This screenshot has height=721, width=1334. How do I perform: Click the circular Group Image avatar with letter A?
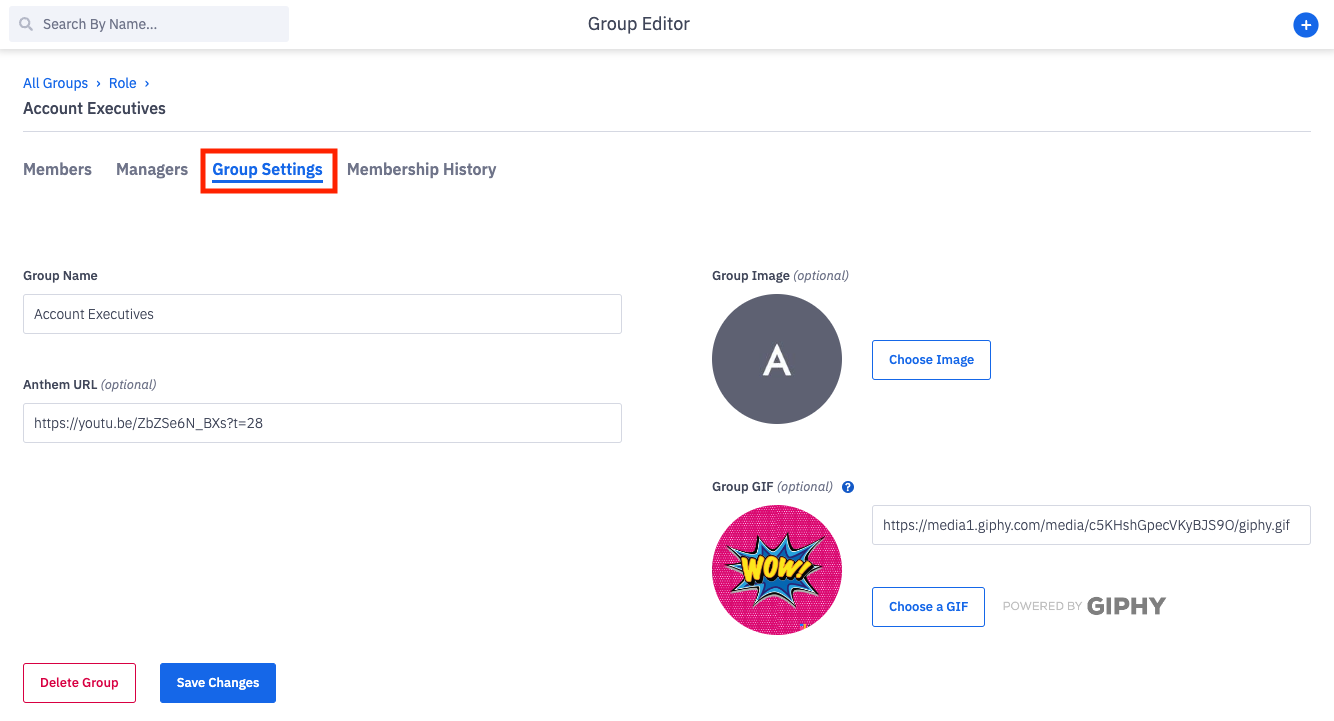777,358
